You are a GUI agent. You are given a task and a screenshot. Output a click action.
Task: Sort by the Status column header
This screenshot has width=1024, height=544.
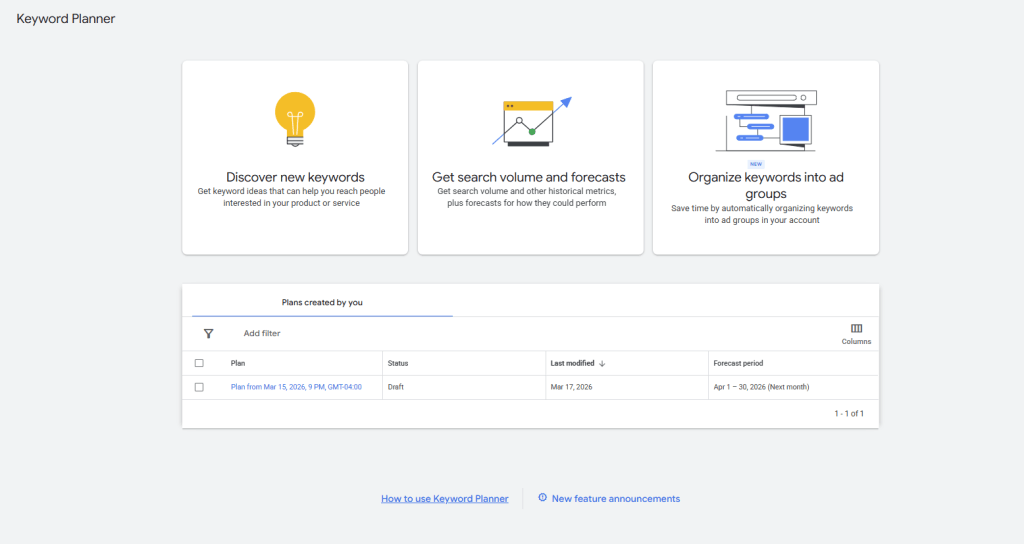click(x=398, y=363)
